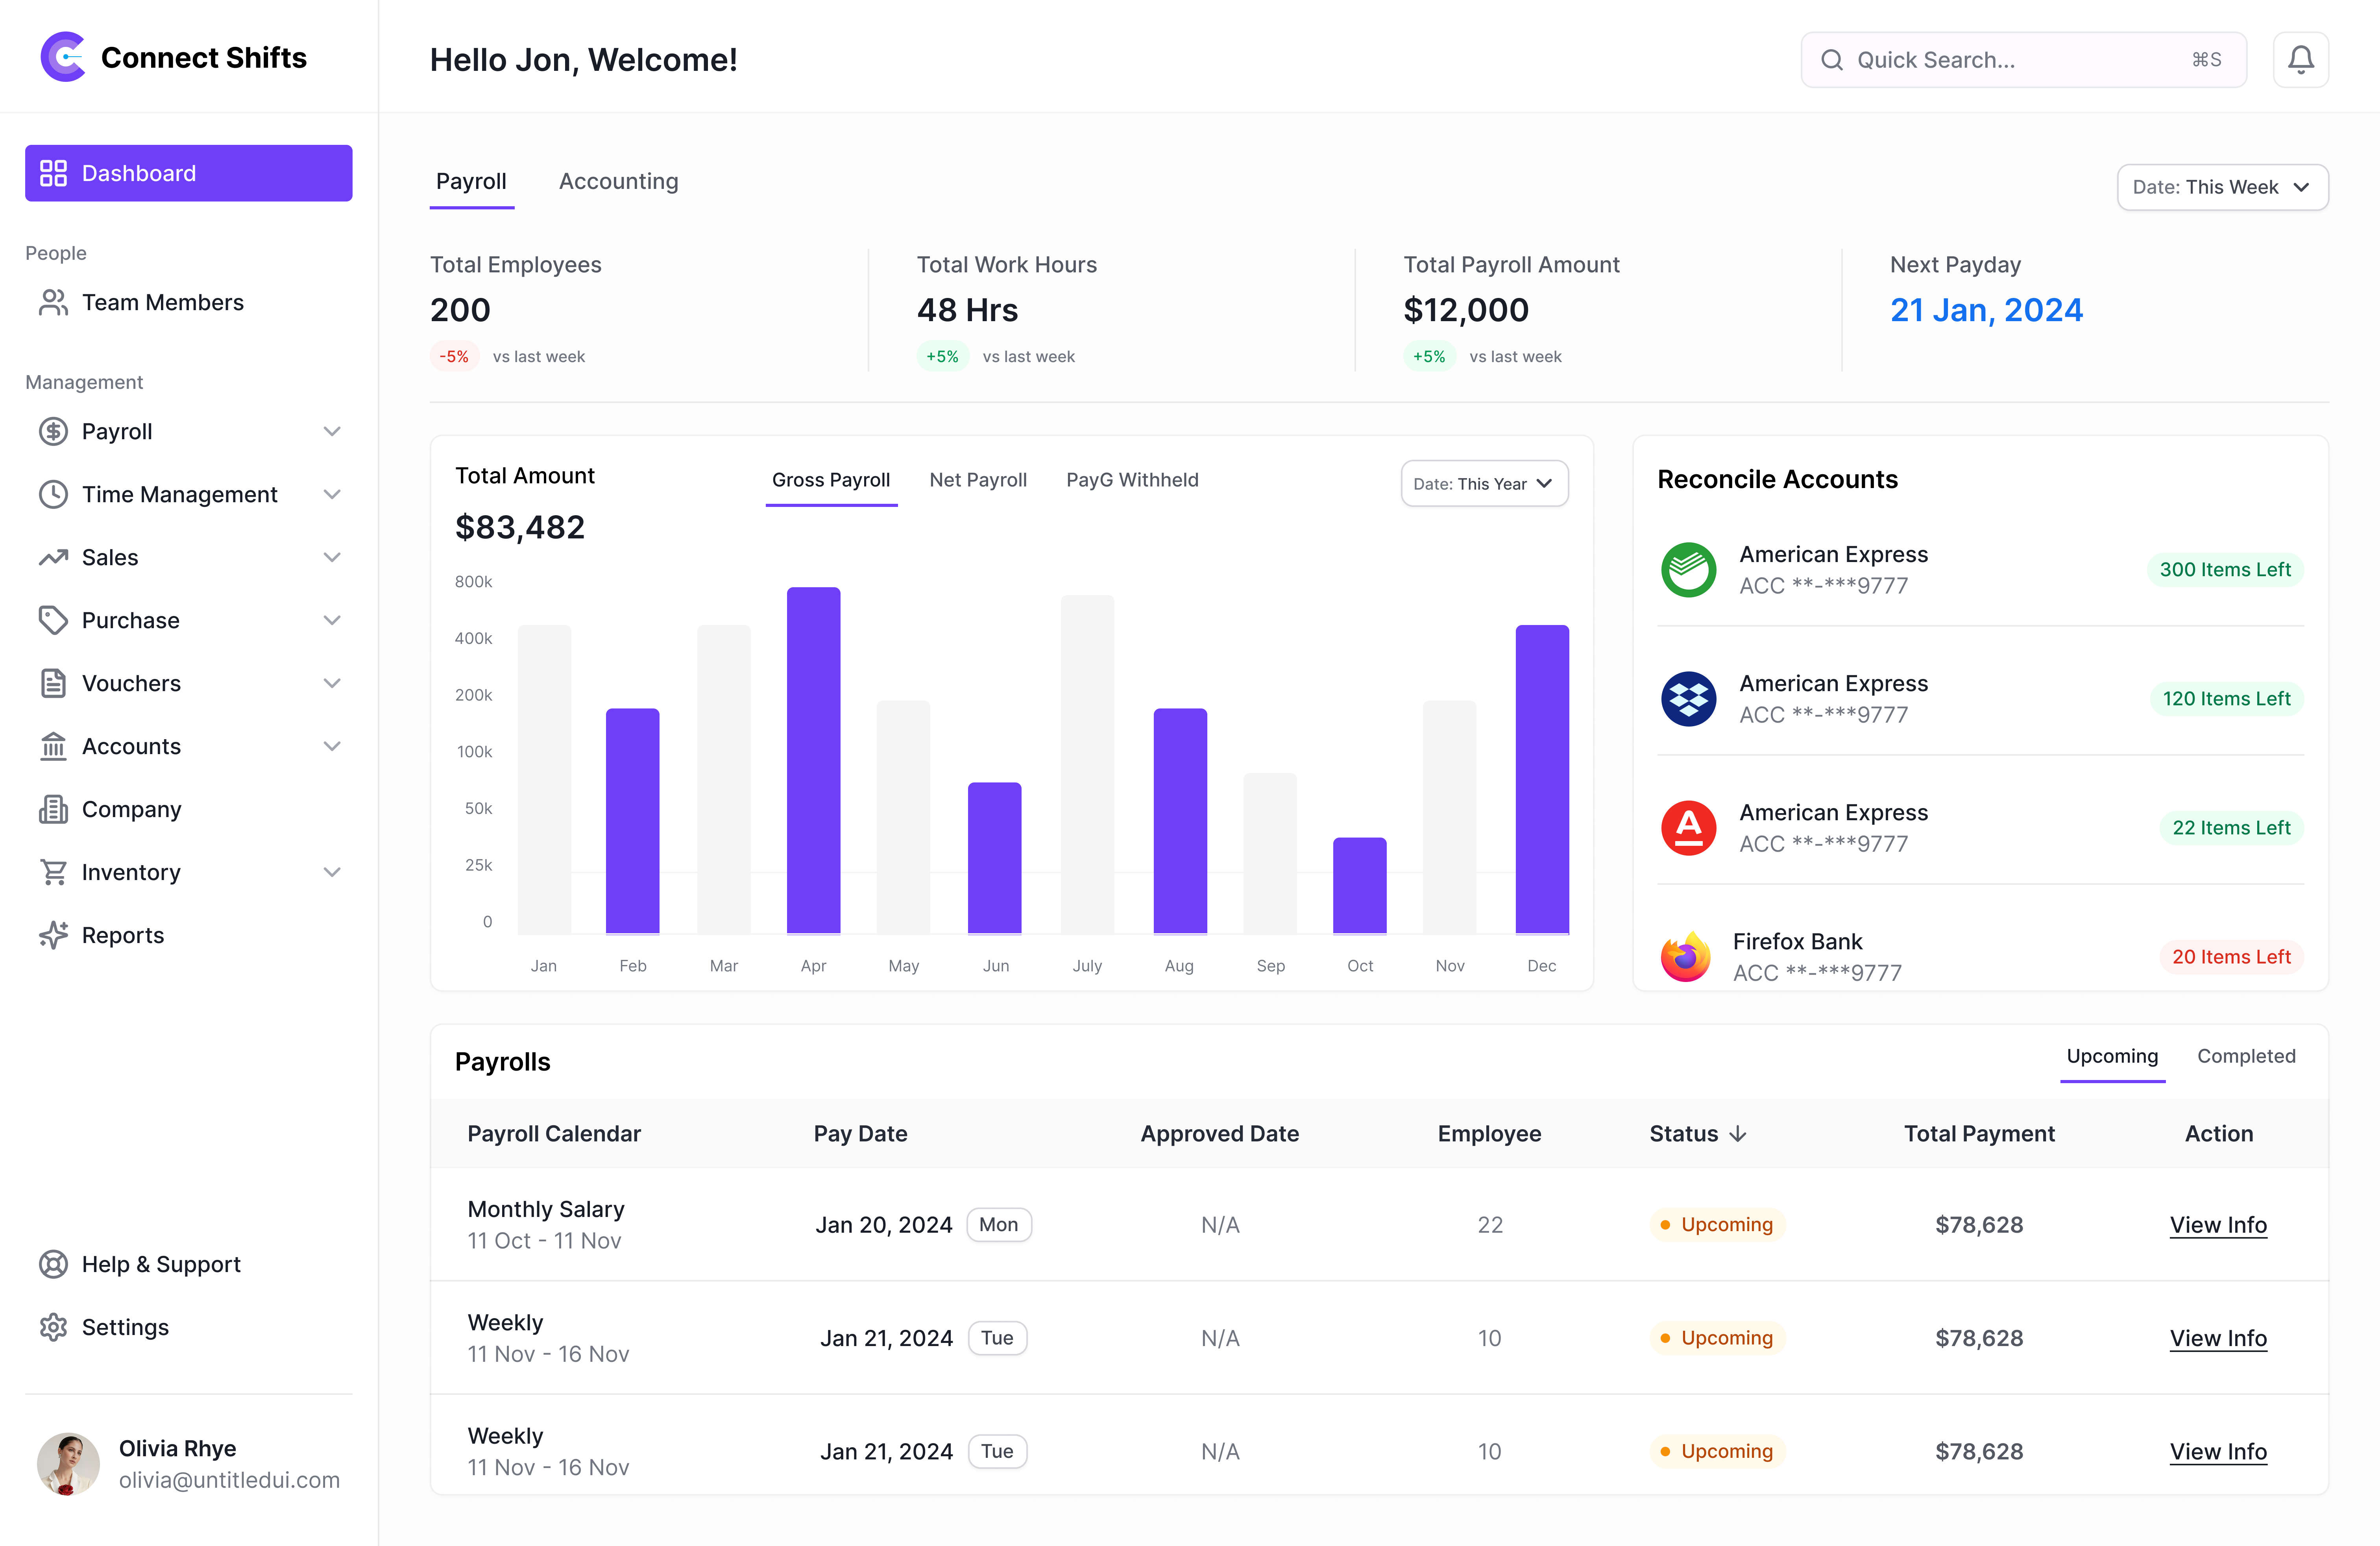
Task: Open Help & Support
Action: point(160,1264)
